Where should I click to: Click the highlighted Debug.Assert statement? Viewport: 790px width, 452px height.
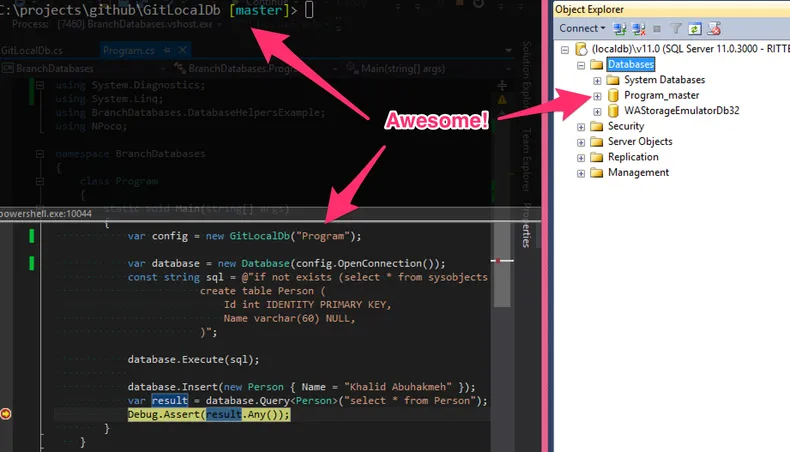209,414
